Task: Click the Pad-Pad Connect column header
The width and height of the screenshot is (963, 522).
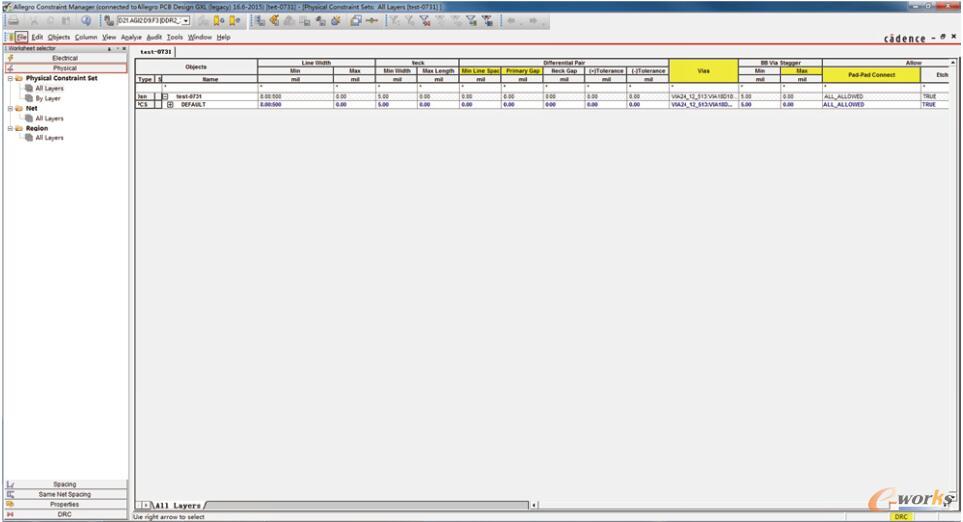Action: (x=871, y=74)
